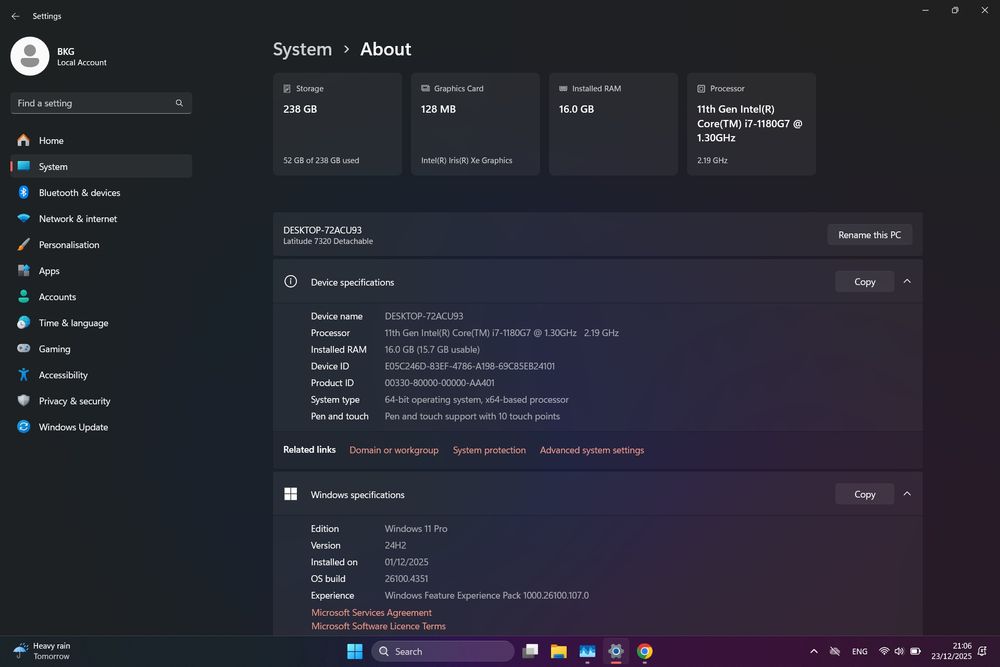Select the 64-bit operating system type text
Screen dimensions: 1000x667
tap(476, 399)
